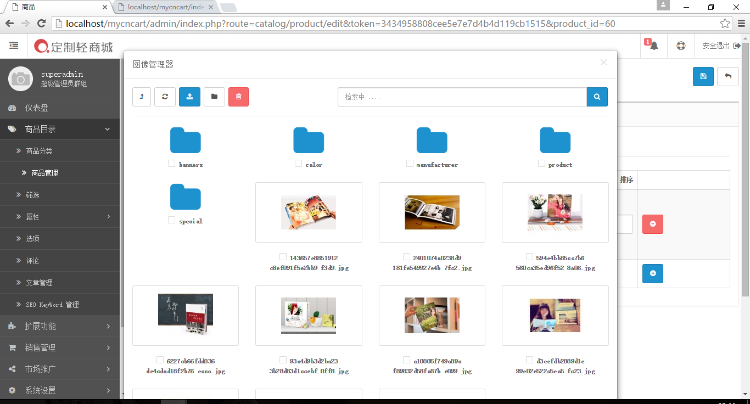This screenshot has width=750, height=404.
Task: Open SEO Keyword 管理 in the sidebar
Action: pyautogui.click(x=60, y=305)
